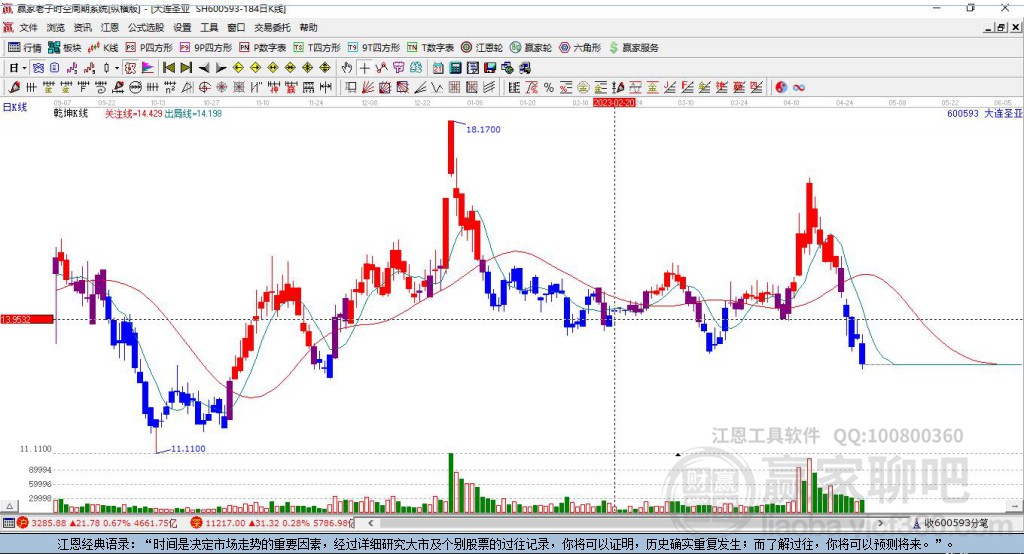Step chart left with black arrow
This screenshot has width=1024, height=554.
click(204, 68)
